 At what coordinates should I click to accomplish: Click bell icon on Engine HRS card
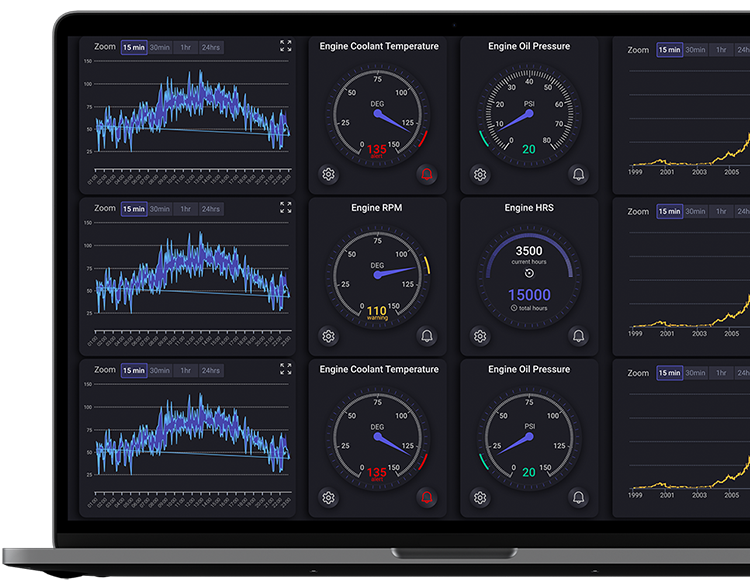coord(578,336)
